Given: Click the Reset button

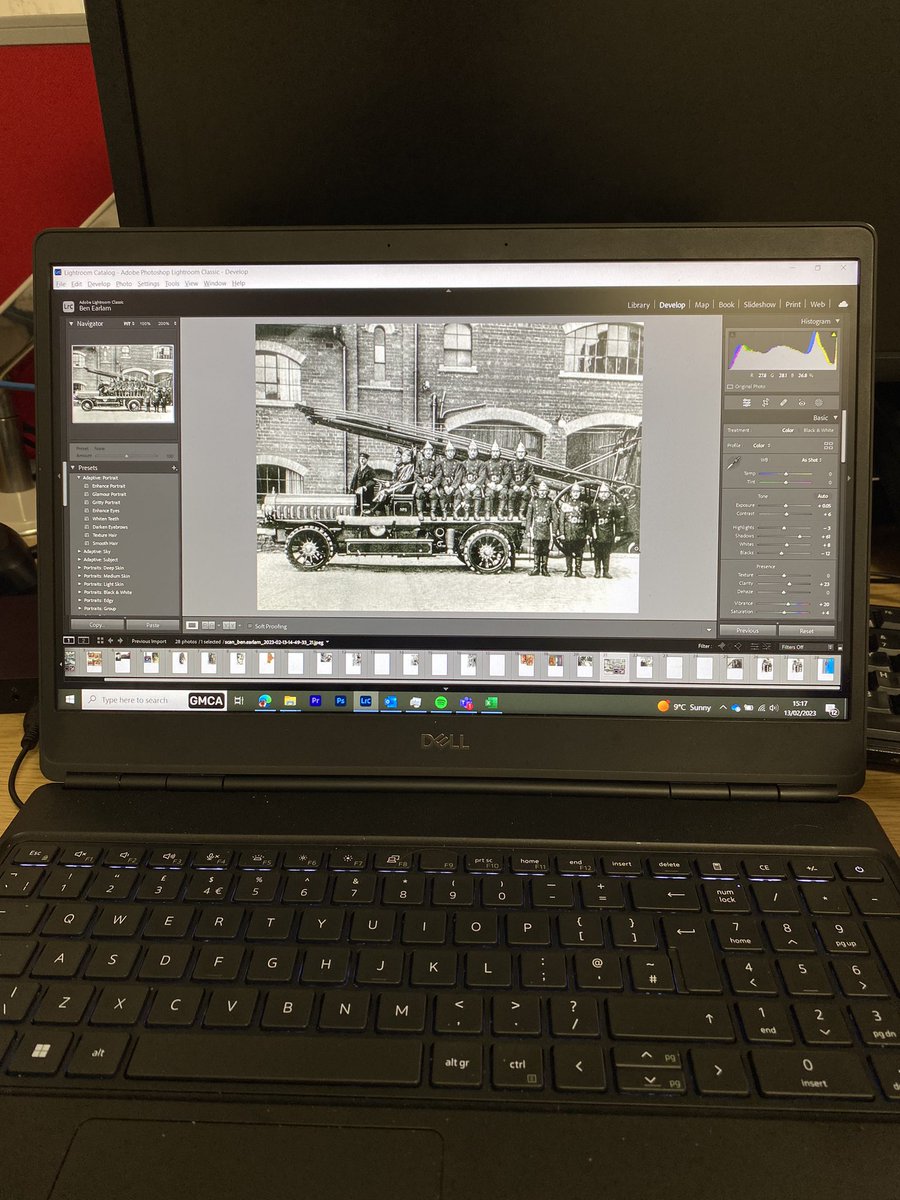Looking at the screenshot, I should click(806, 631).
